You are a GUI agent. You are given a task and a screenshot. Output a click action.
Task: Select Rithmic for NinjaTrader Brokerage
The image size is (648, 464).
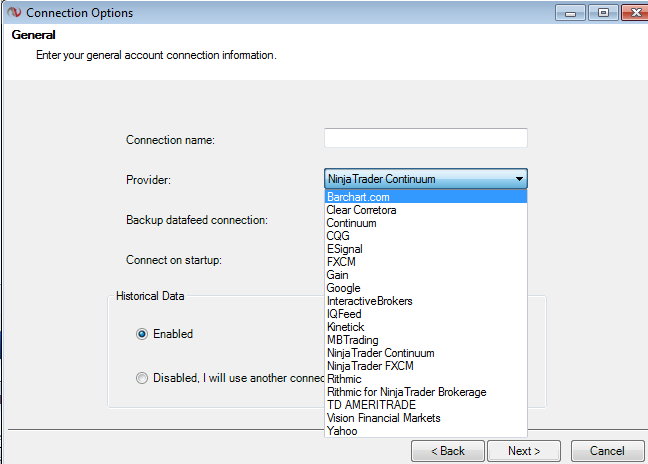tap(426, 392)
